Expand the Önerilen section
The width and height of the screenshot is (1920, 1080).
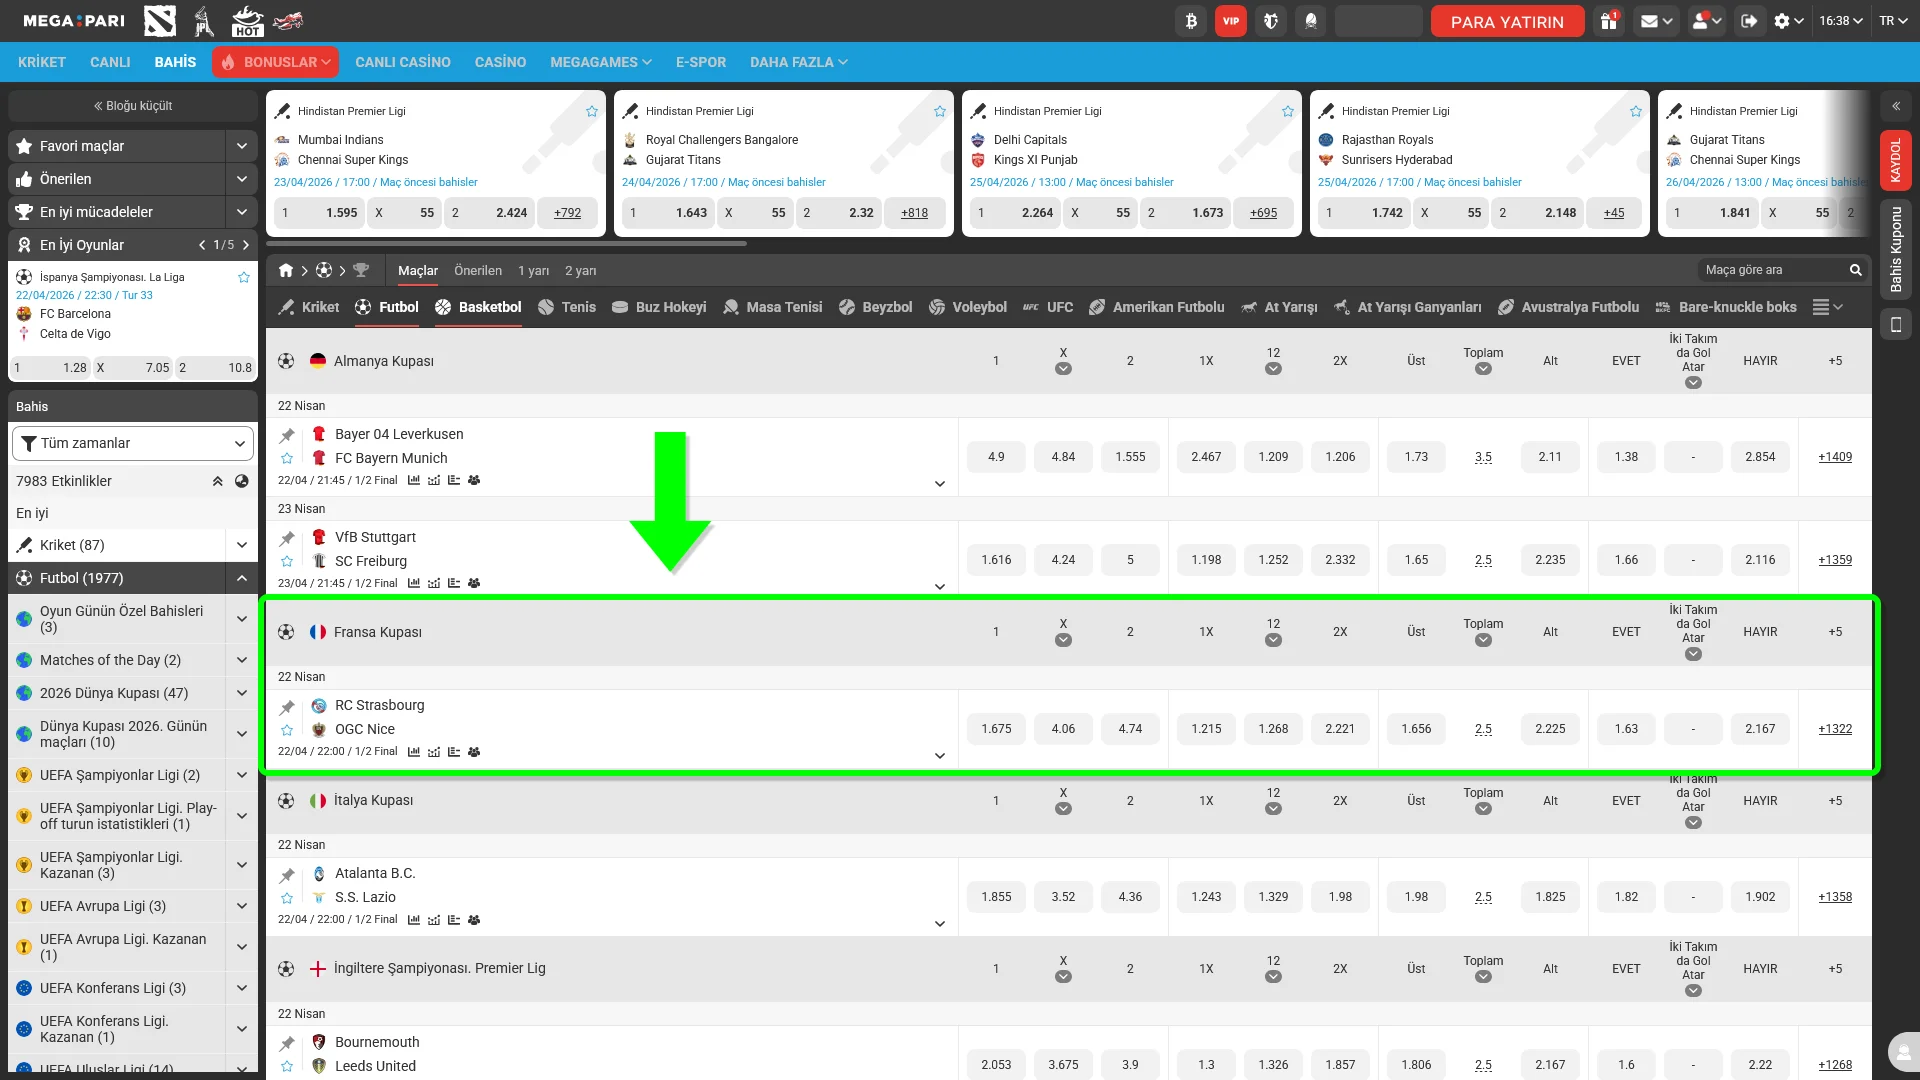pyautogui.click(x=242, y=179)
